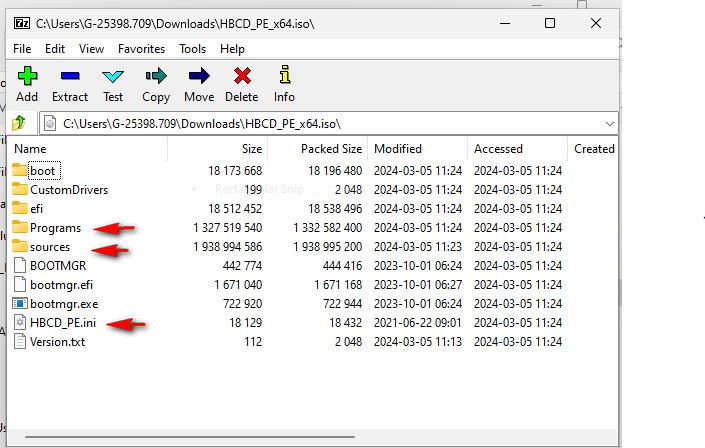Select the bootmgr.exe file name
The height and width of the screenshot is (448, 705).
coord(64,304)
